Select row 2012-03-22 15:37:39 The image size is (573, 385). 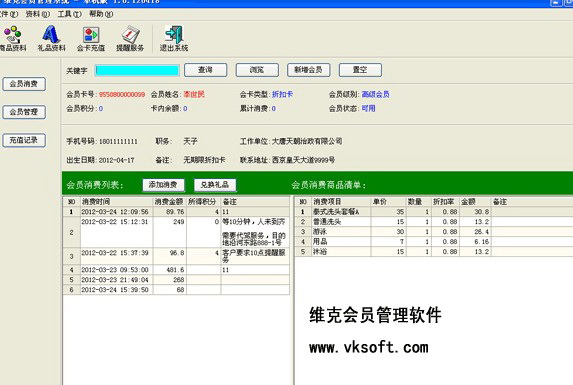176,256
